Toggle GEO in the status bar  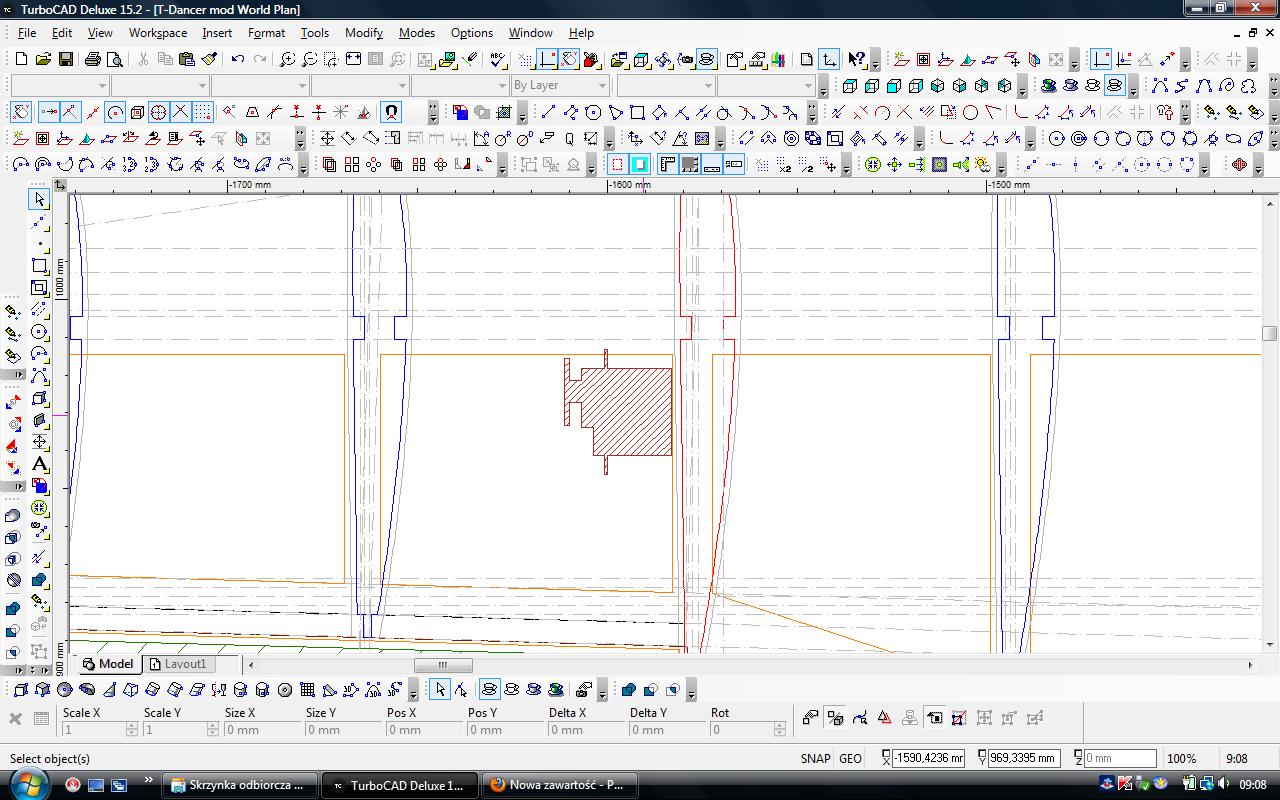pos(850,758)
